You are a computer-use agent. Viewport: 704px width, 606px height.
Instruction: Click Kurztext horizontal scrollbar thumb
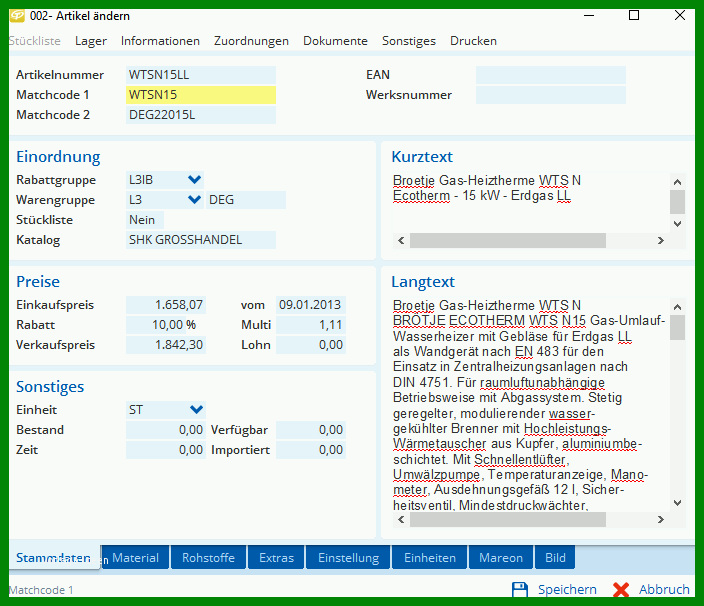[x=508, y=241]
